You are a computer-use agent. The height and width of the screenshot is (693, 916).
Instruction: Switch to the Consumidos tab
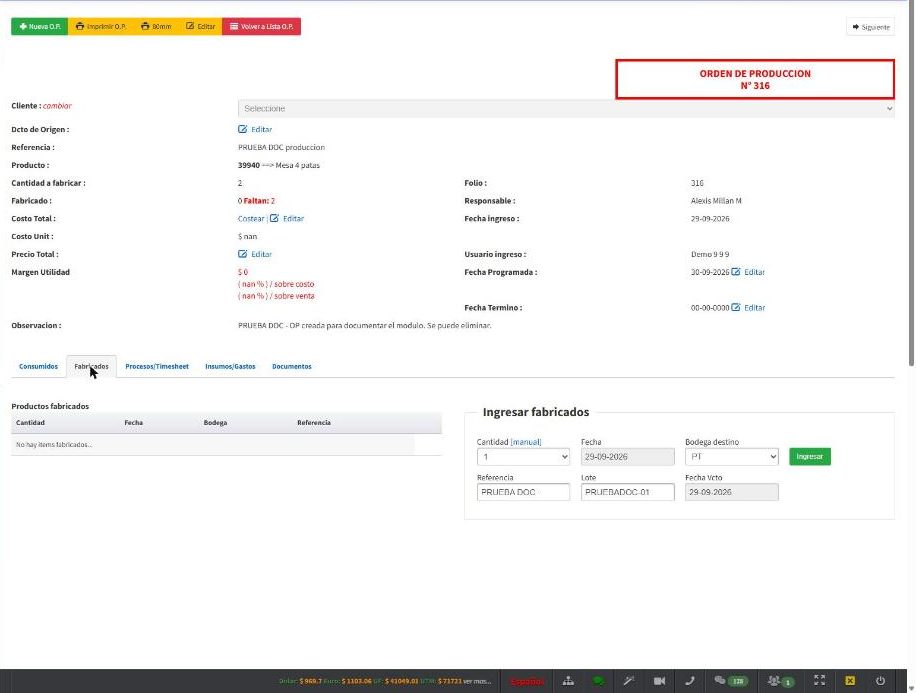tap(39, 366)
